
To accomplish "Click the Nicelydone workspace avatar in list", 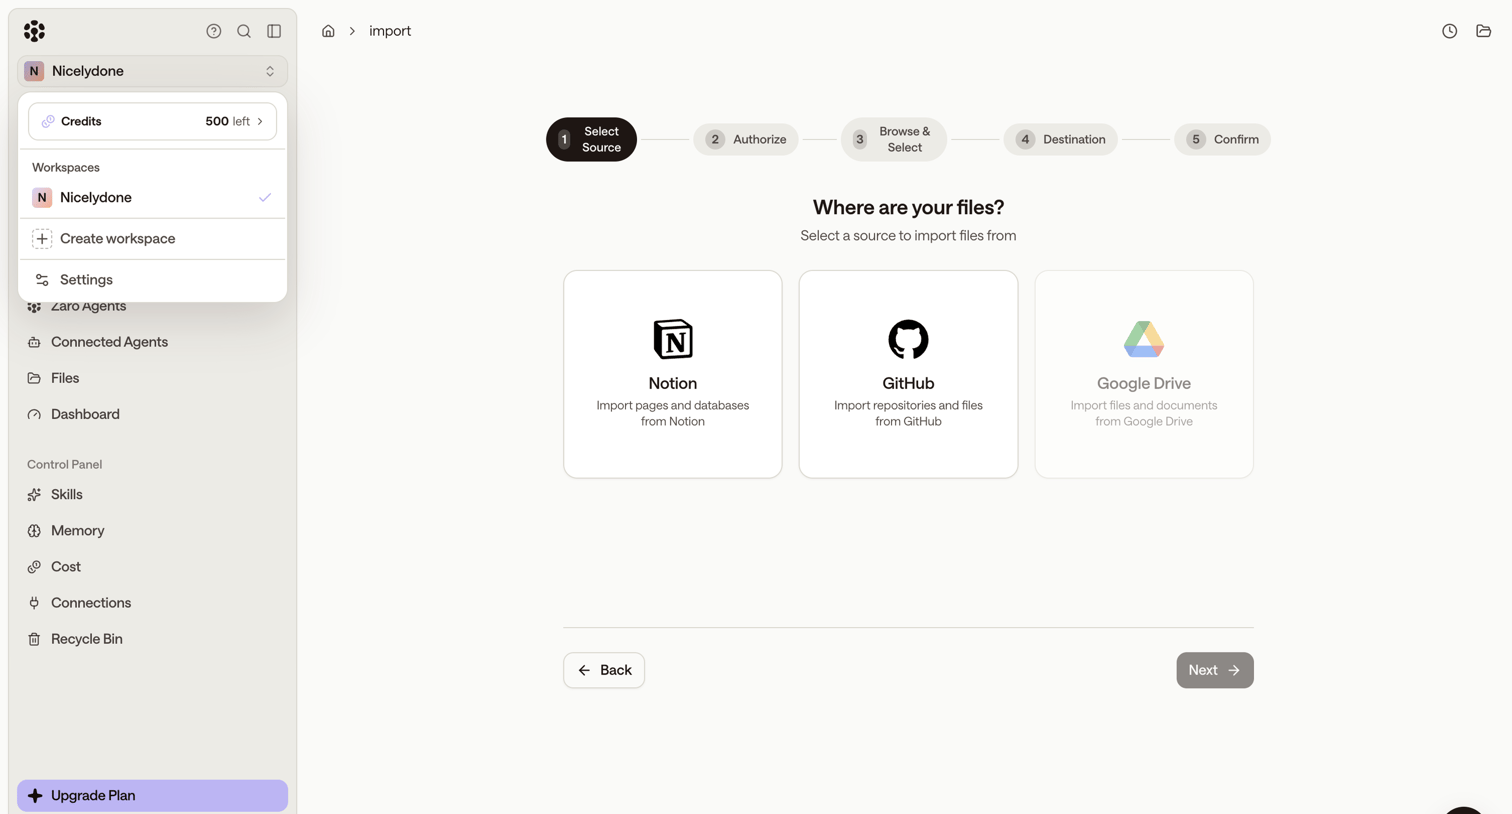I will 42,198.
